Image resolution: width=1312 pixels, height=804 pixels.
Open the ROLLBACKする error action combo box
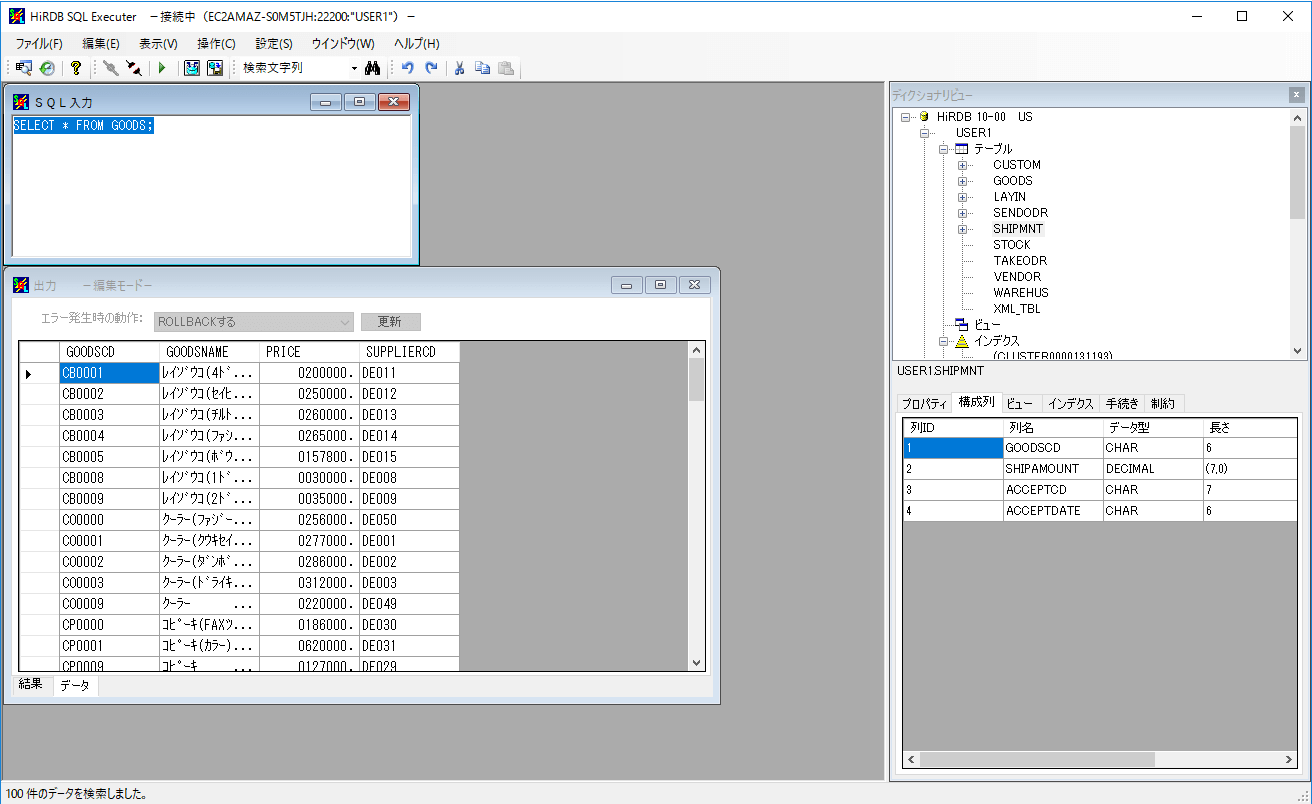point(343,321)
